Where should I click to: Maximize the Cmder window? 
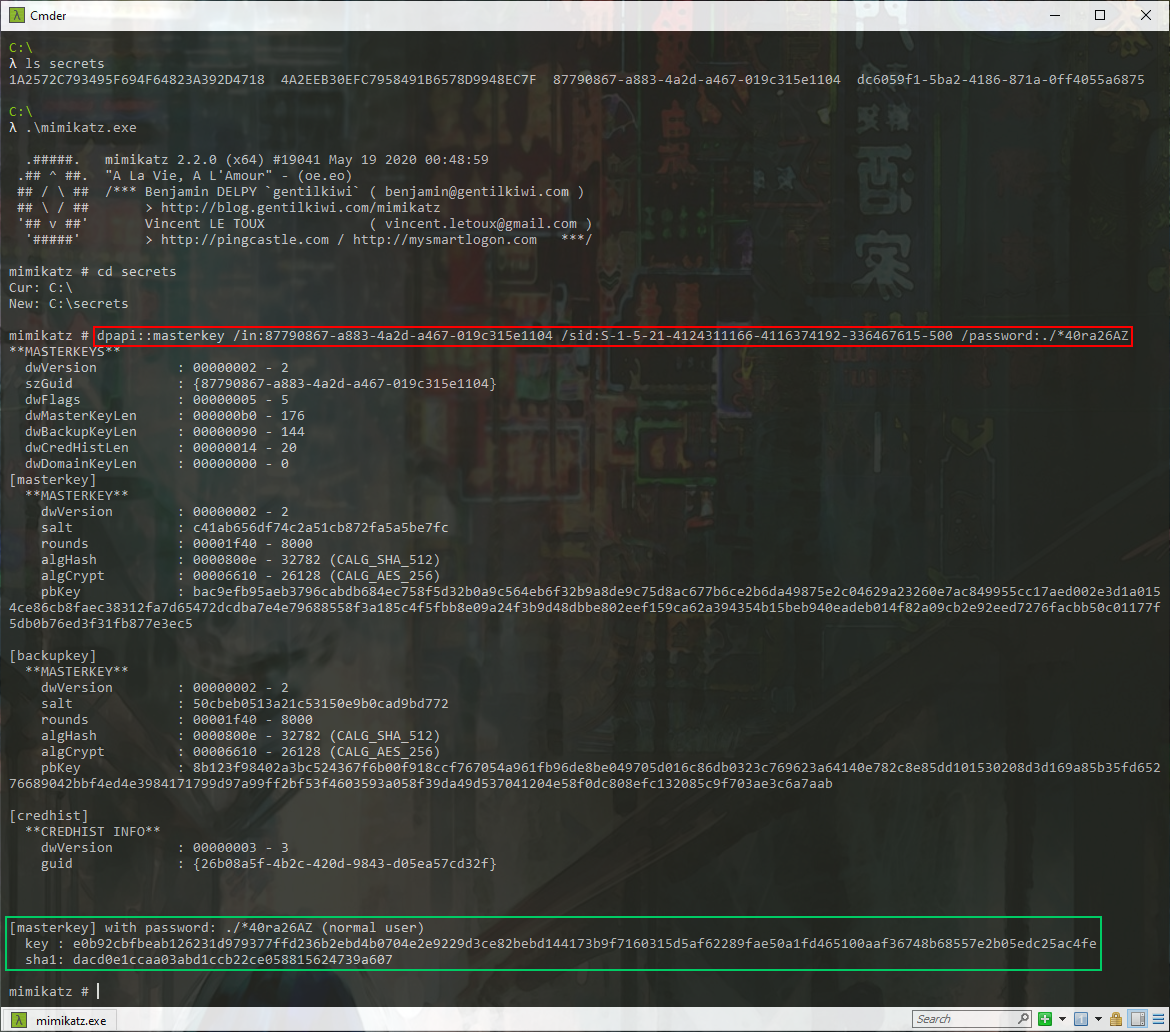1100,15
